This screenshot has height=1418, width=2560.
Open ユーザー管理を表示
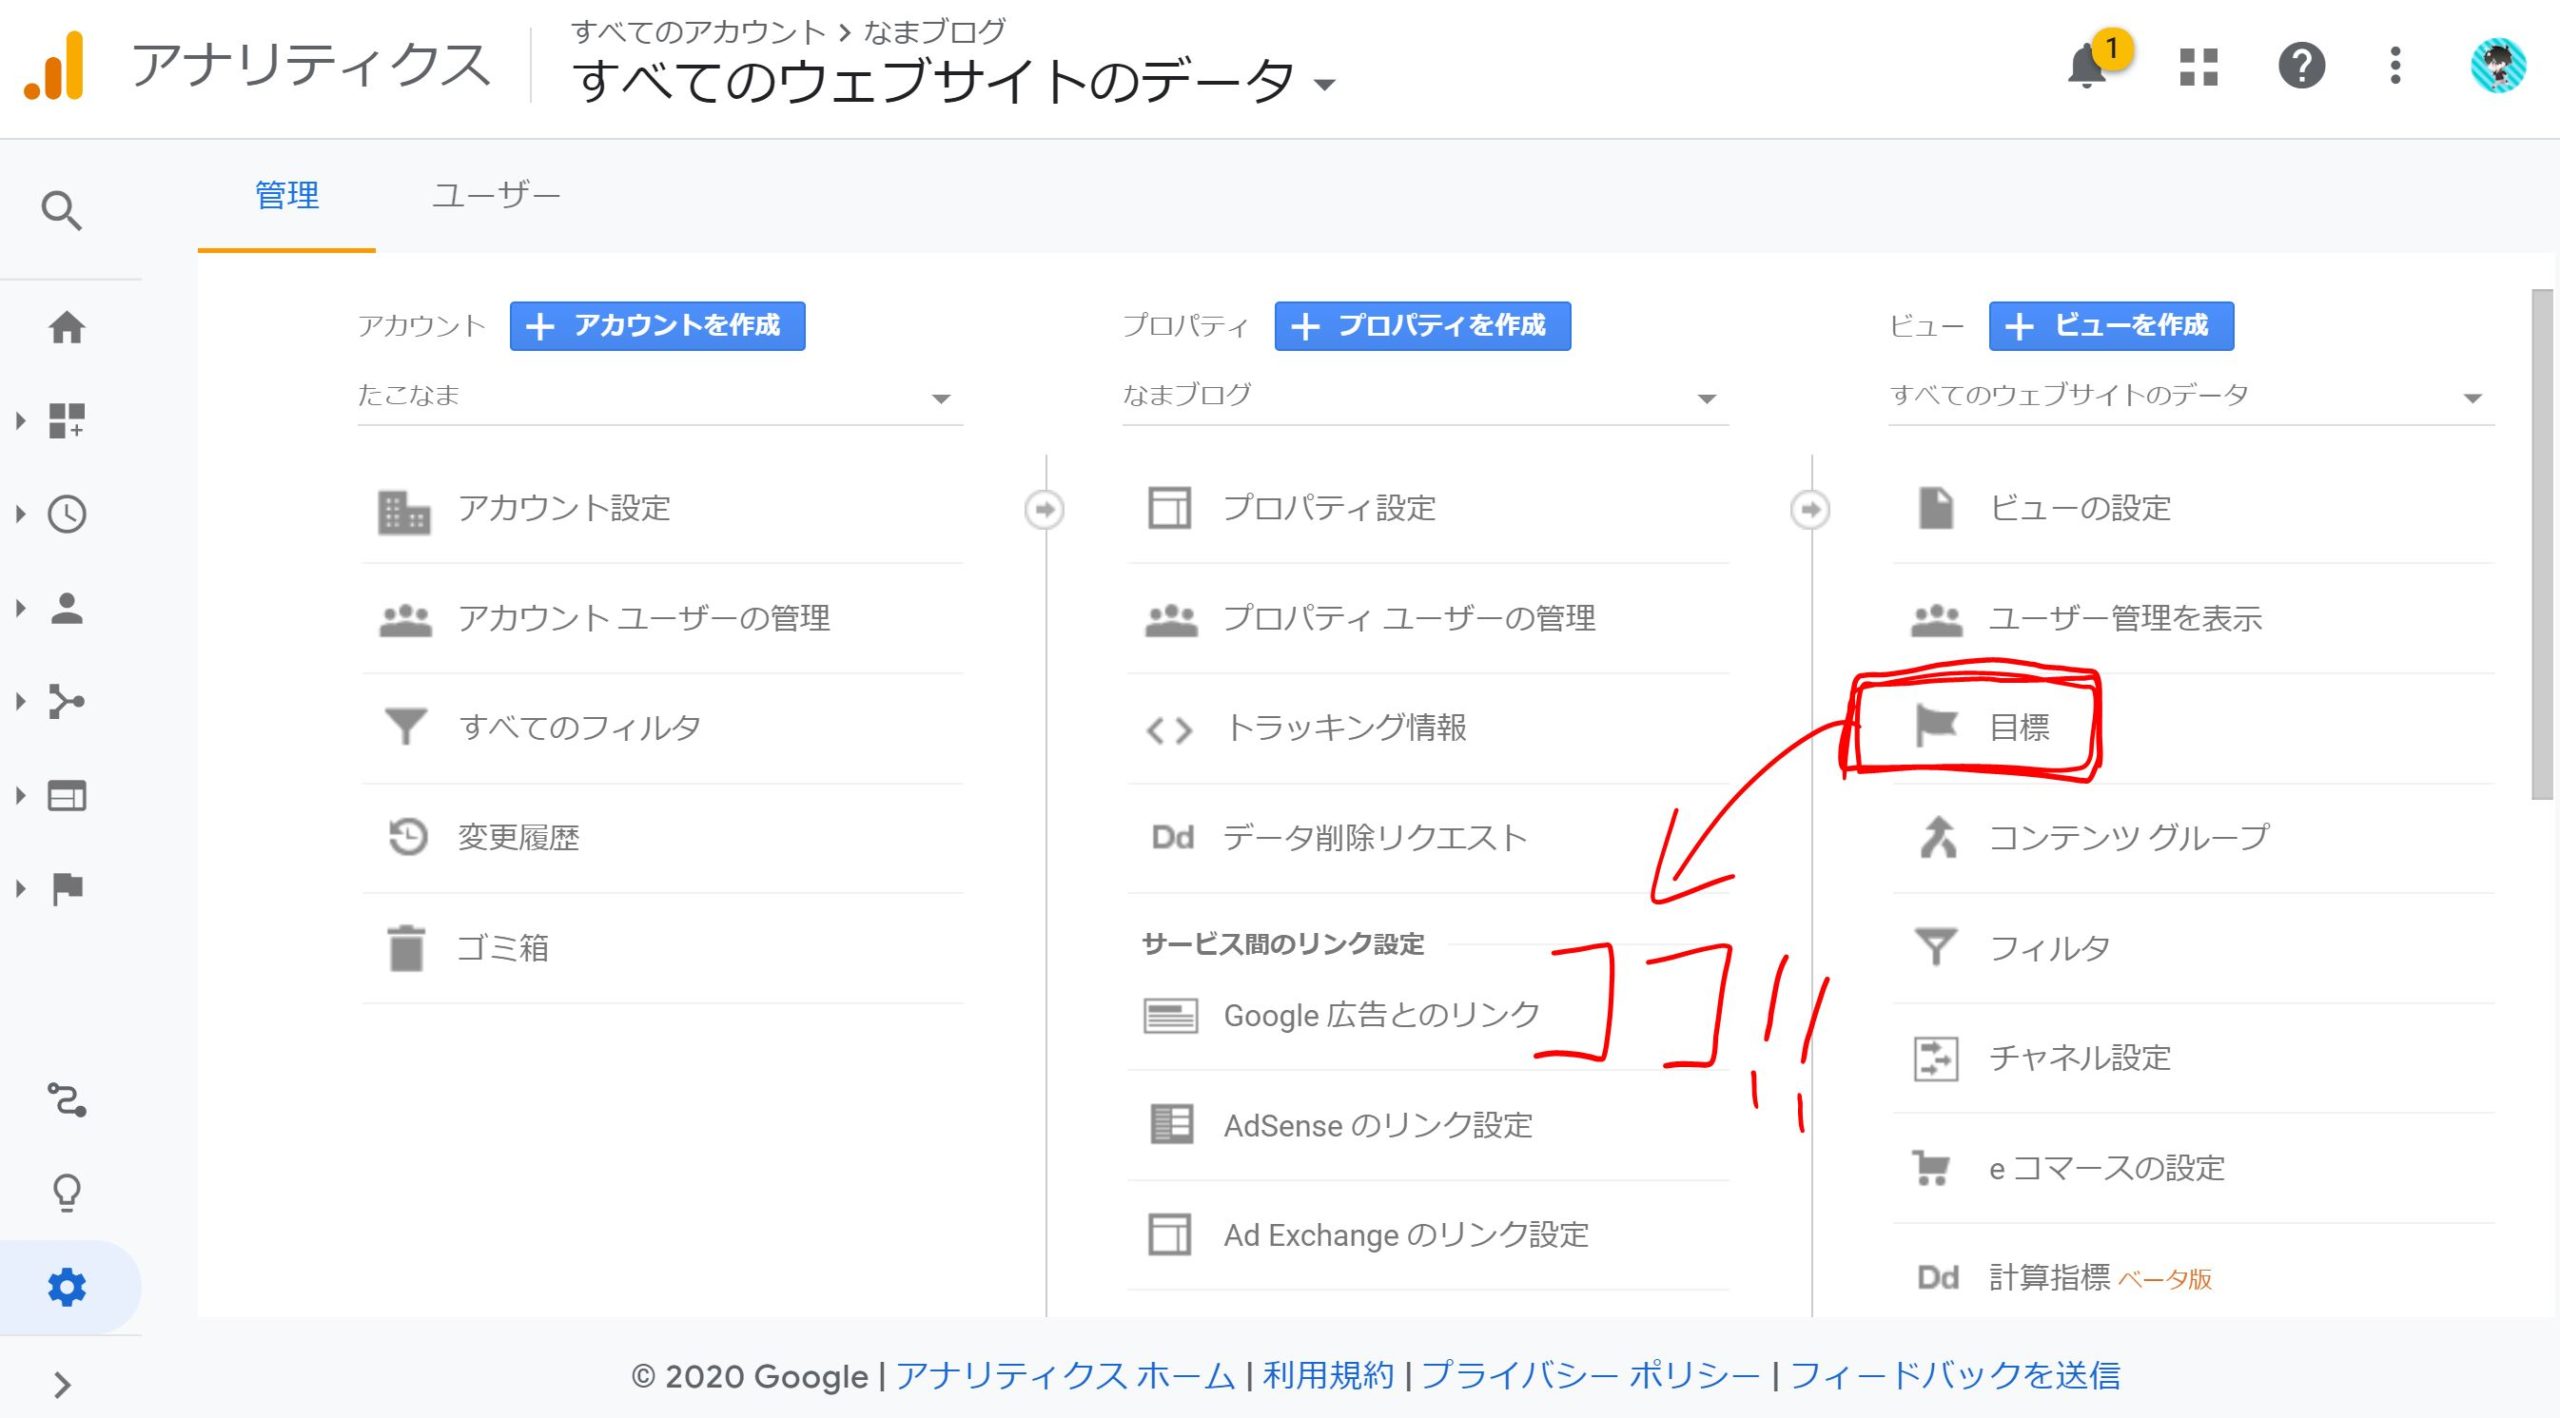click(2193, 619)
